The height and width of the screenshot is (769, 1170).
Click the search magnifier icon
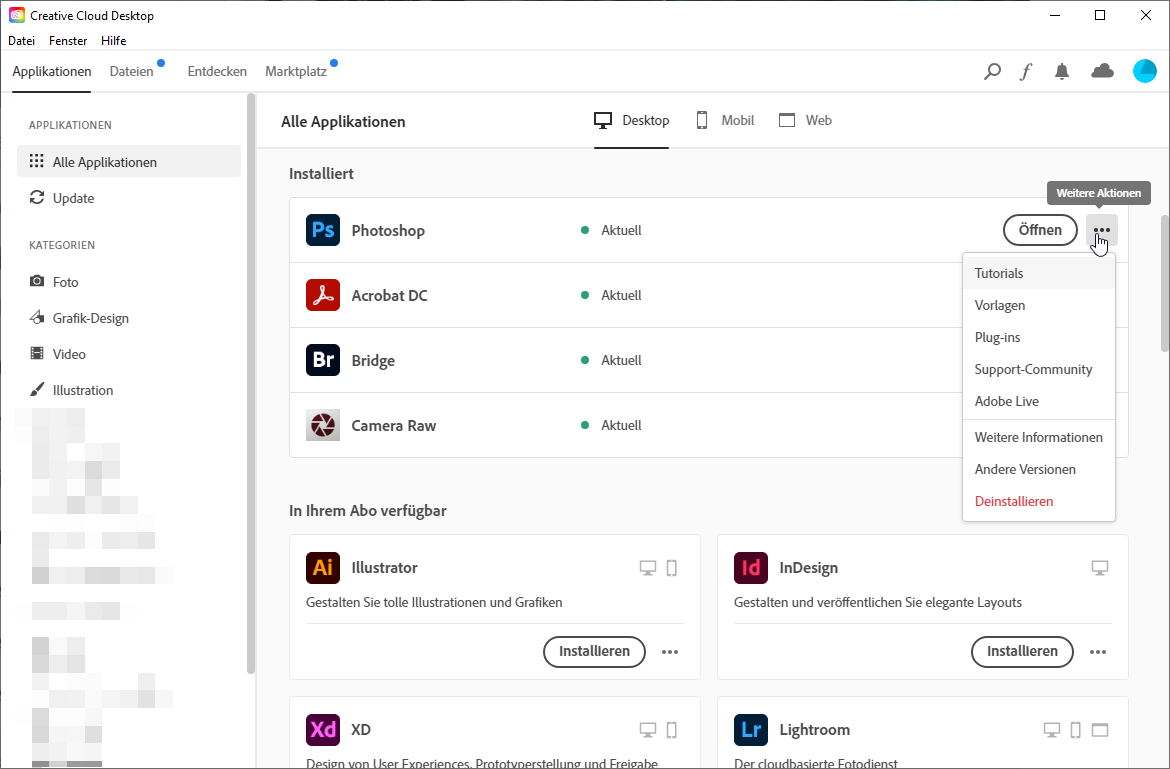[992, 72]
